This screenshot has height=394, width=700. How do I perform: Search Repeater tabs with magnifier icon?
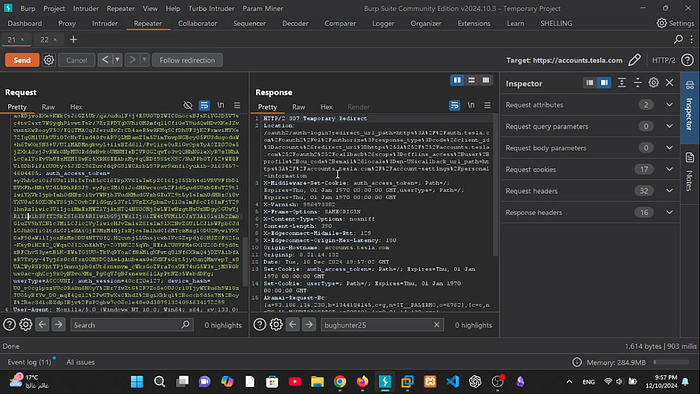(678, 40)
